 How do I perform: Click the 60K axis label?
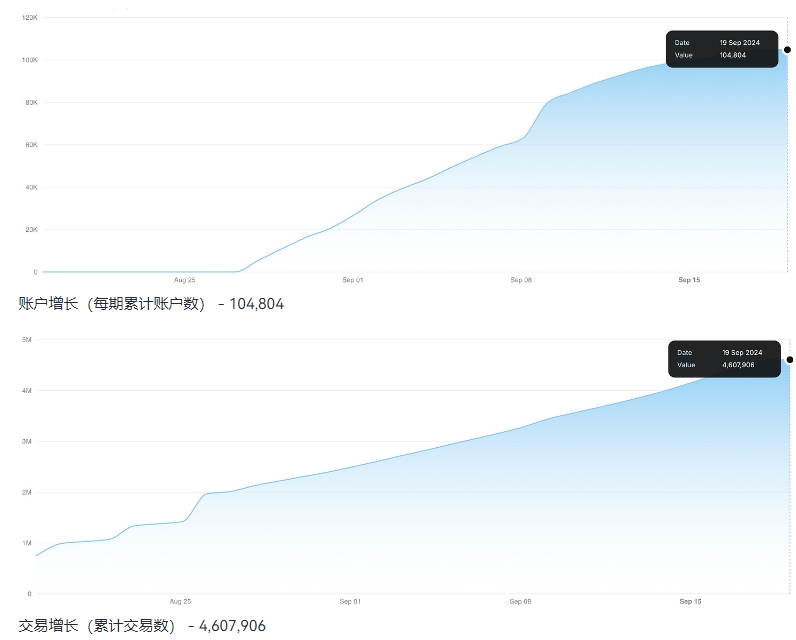pos(31,145)
